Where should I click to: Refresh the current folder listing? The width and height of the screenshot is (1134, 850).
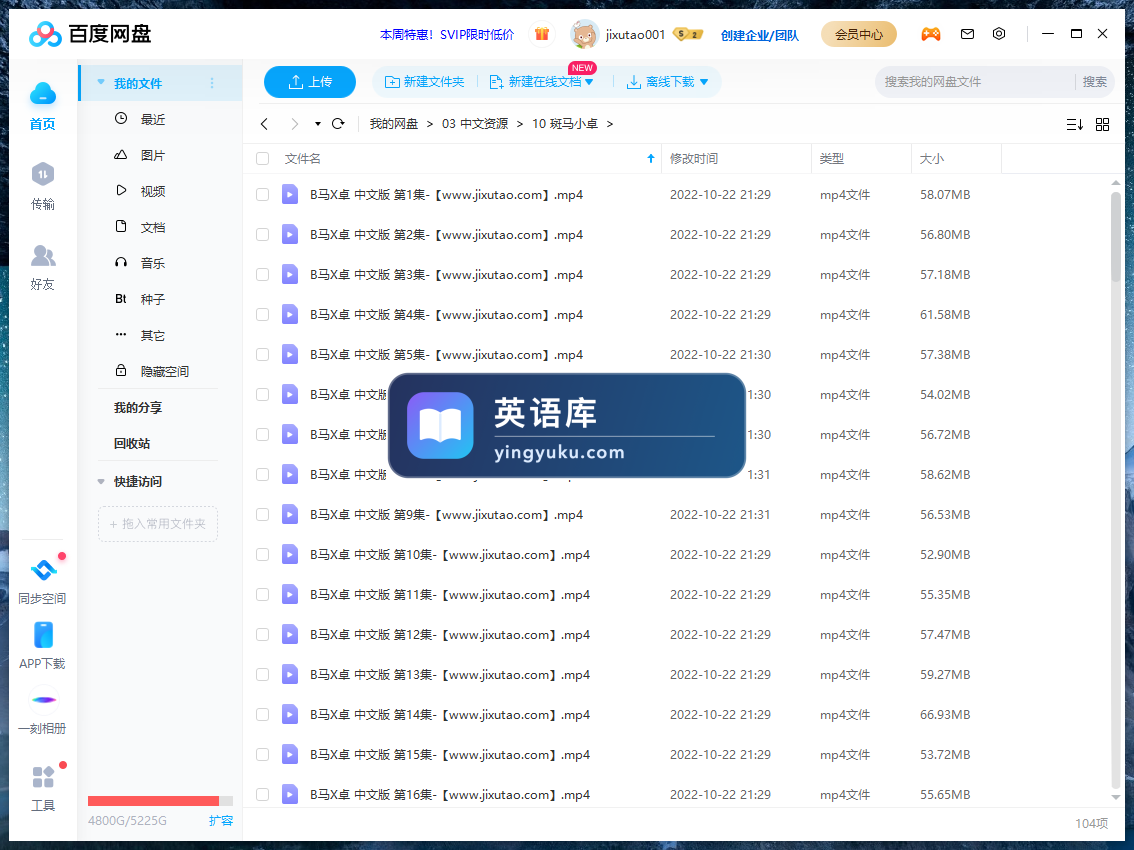(x=338, y=124)
